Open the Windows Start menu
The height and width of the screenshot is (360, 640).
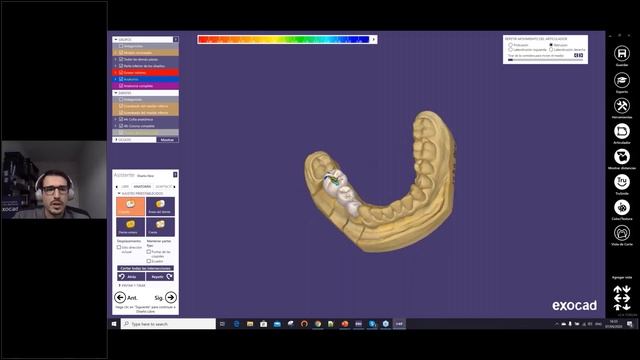click(x=114, y=324)
